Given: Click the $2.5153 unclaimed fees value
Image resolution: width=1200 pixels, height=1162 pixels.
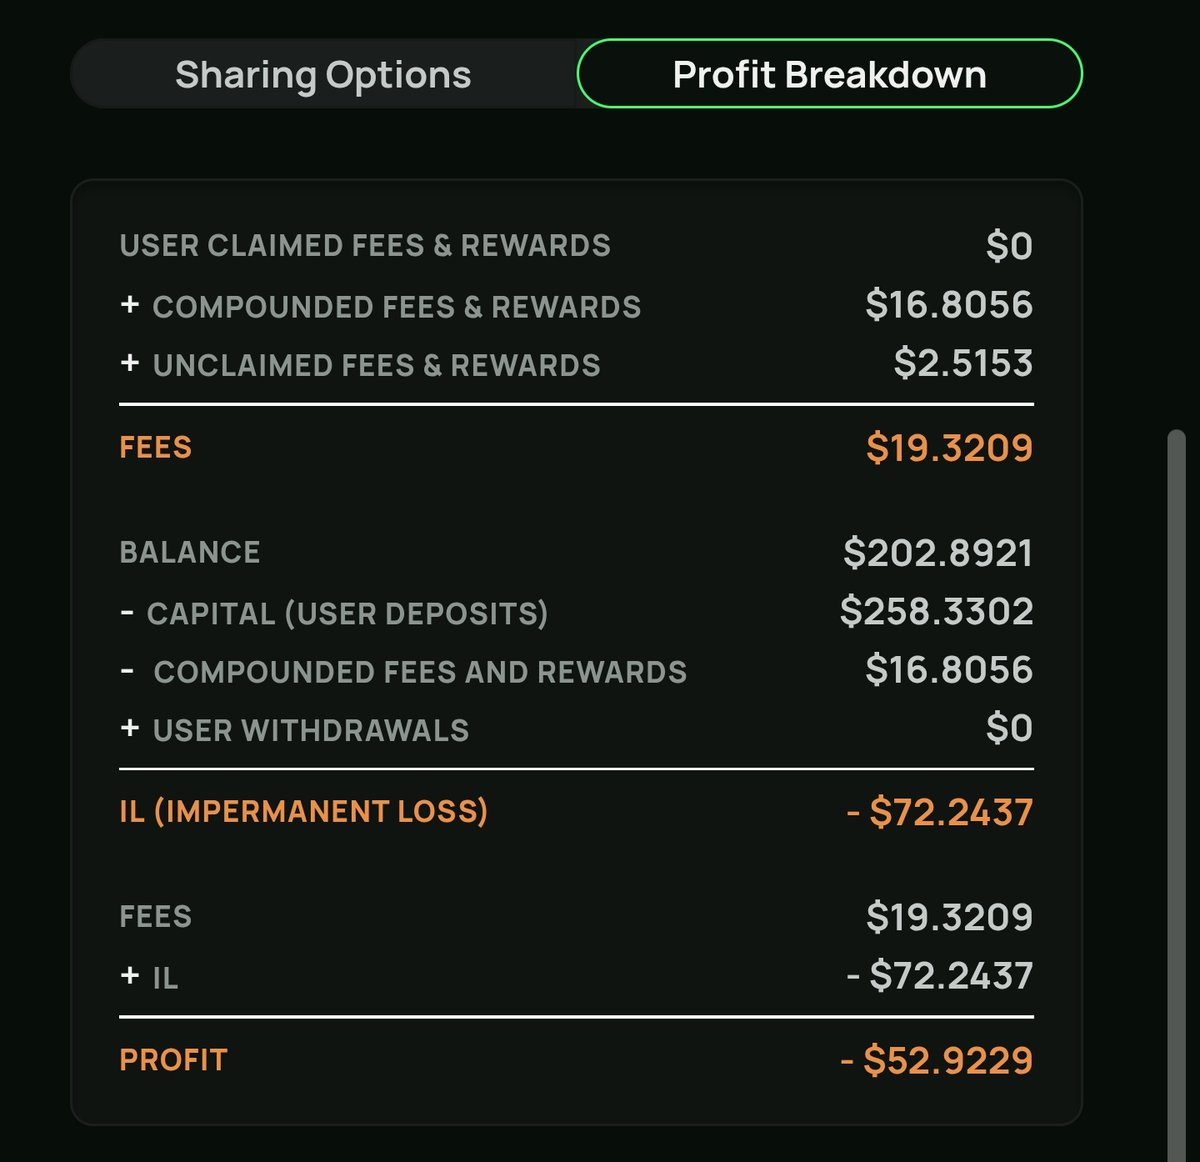Looking at the screenshot, I should [x=963, y=364].
